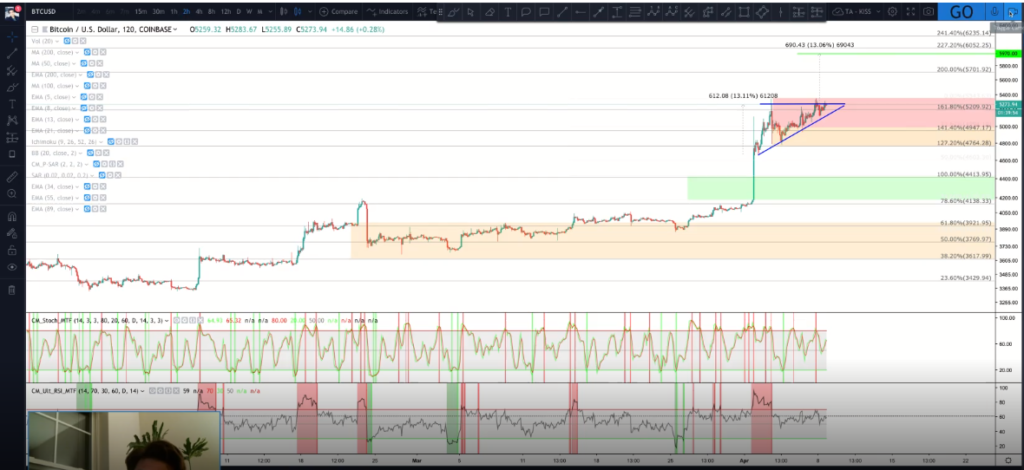Viewport: 1024px width, 470px height.
Task: Open the TA - KISS layout dropdown
Action: coord(857,12)
